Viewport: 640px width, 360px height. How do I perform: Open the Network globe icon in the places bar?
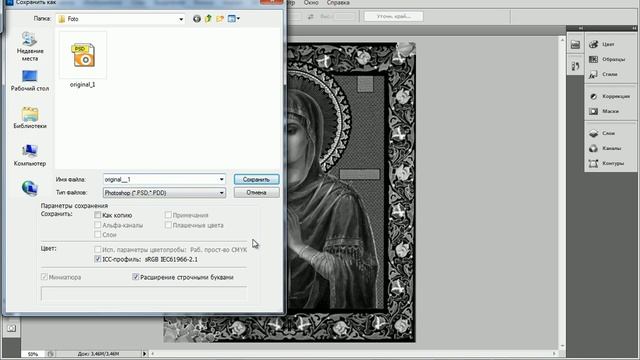pyautogui.click(x=30, y=188)
